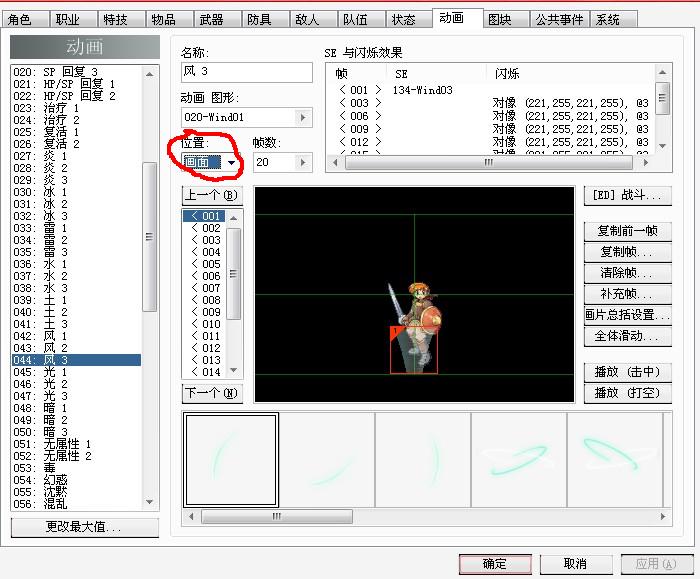Click the 清除帧 button
The image size is (700, 579).
tap(627, 273)
